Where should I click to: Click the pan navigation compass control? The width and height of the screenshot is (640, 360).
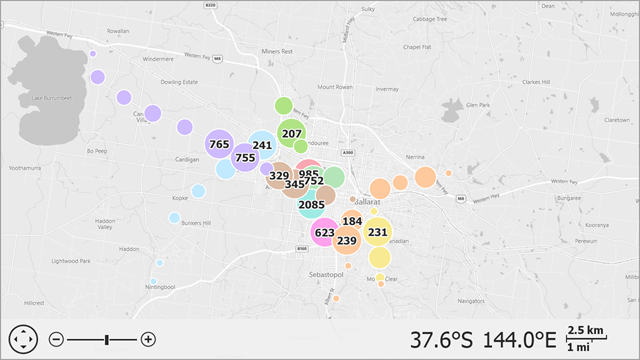(23, 339)
